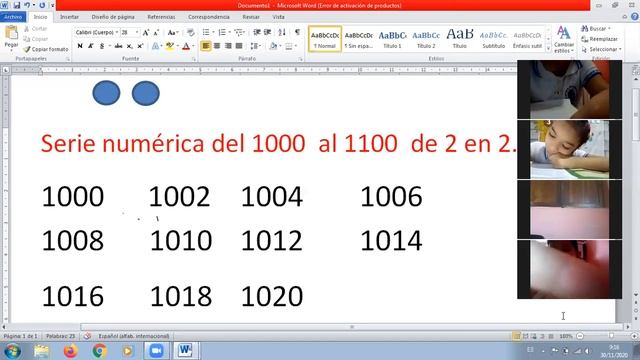Image resolution: width=640 pixels, height=360 pixels.
Task: Toggle left alignment button
Action: 205,46
